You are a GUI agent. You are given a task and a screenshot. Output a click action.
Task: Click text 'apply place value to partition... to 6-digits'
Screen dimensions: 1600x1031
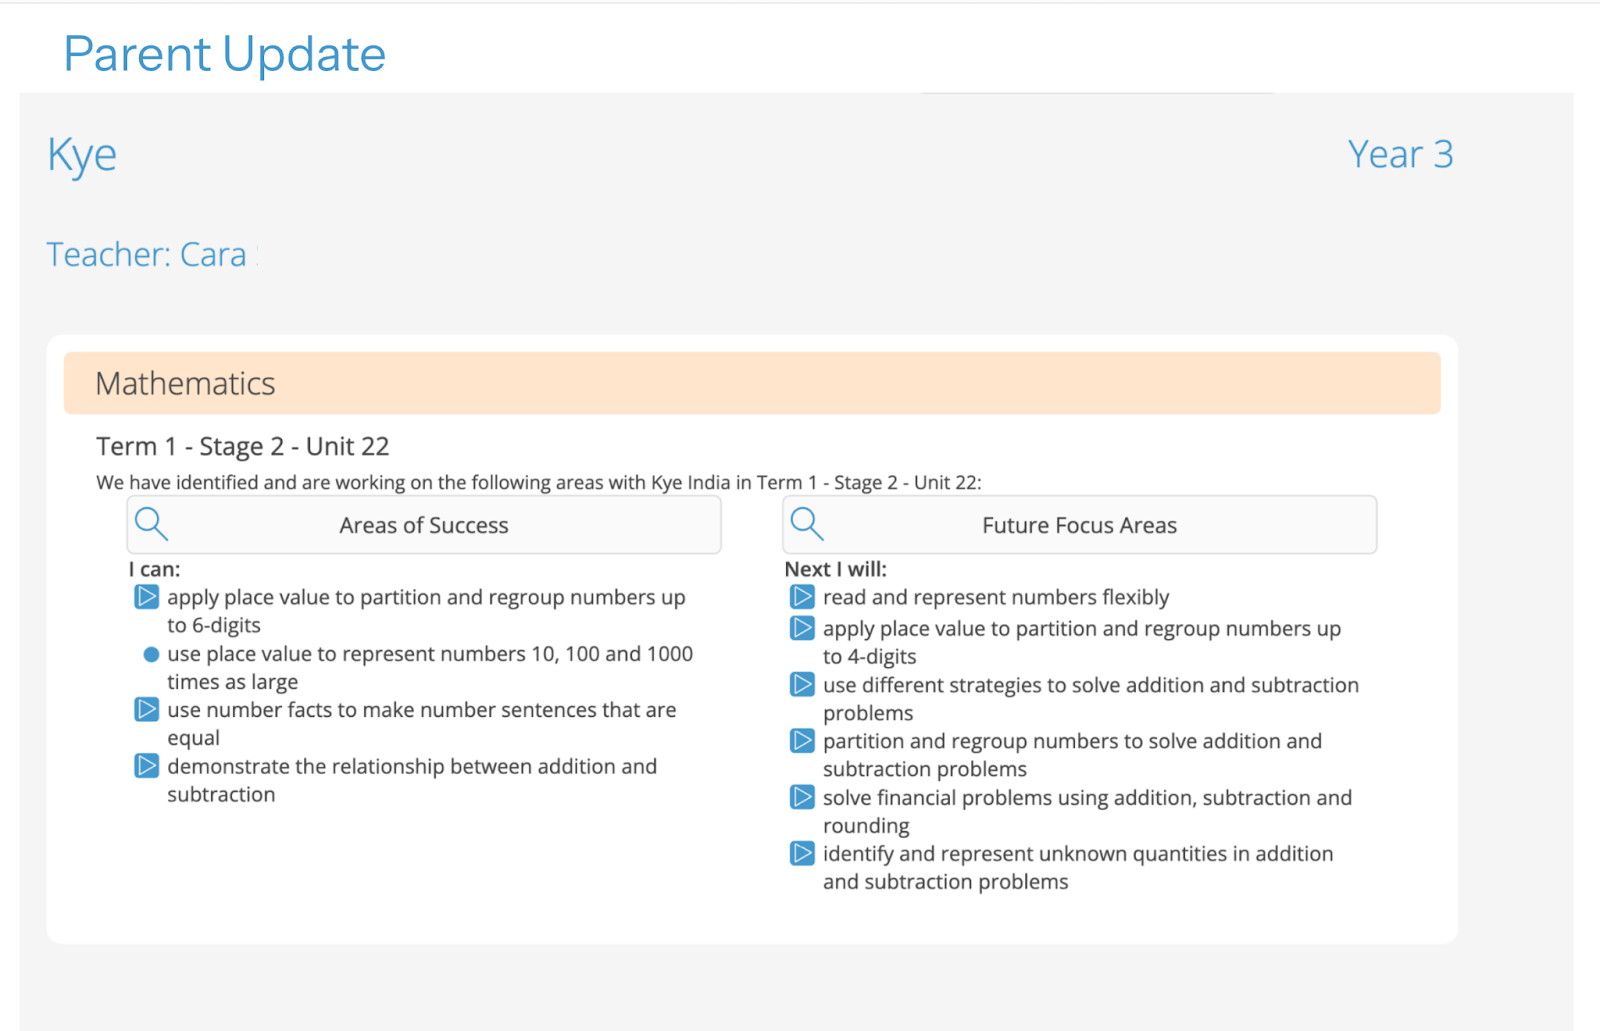pyautogui.click(x=426, y=611)
